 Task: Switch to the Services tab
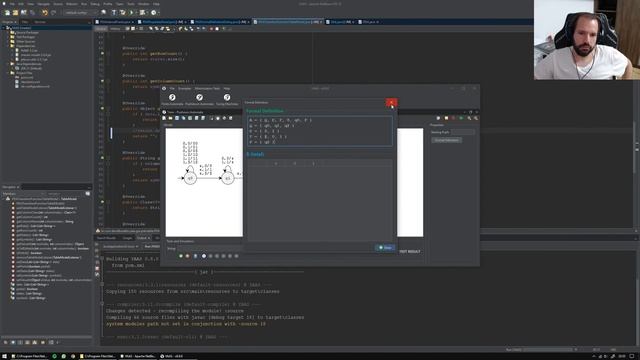click(x=40, y=22)
